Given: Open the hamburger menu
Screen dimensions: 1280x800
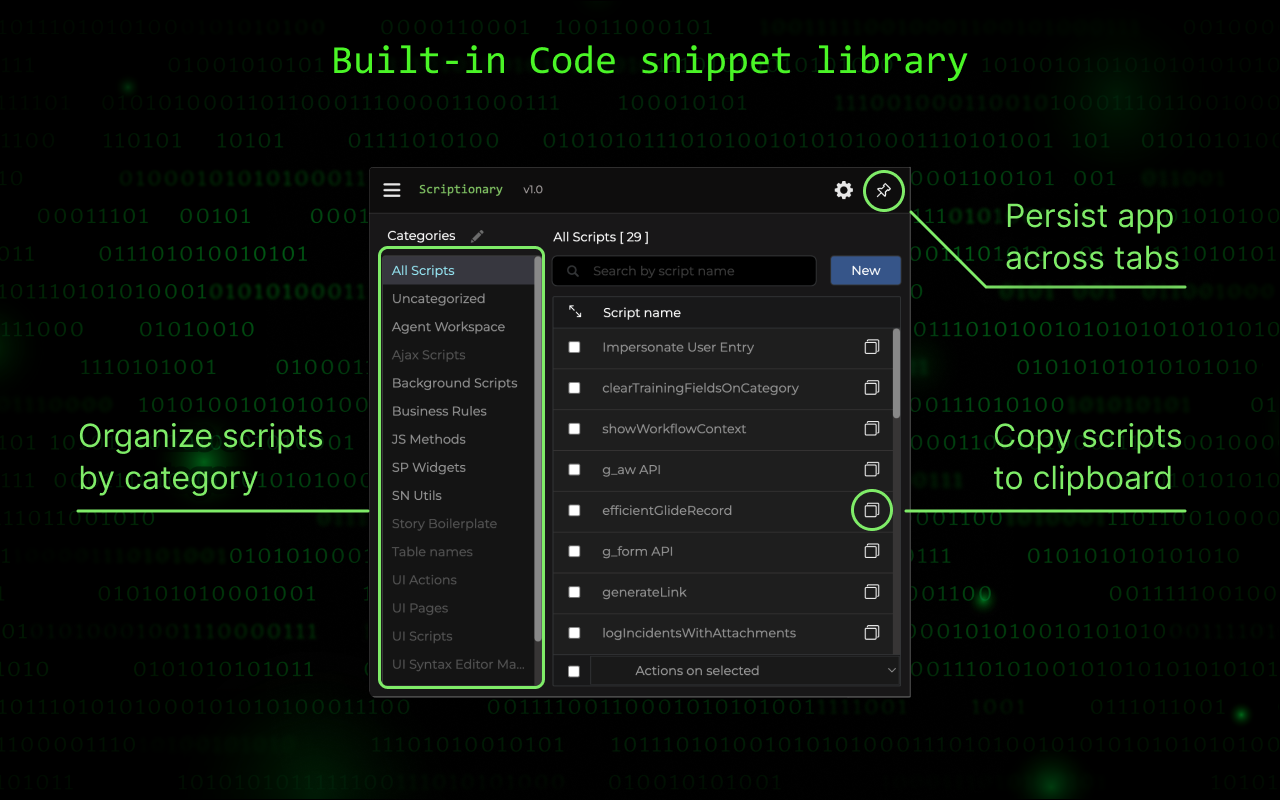Looking at the screenshot, I should tap(392, 190).
